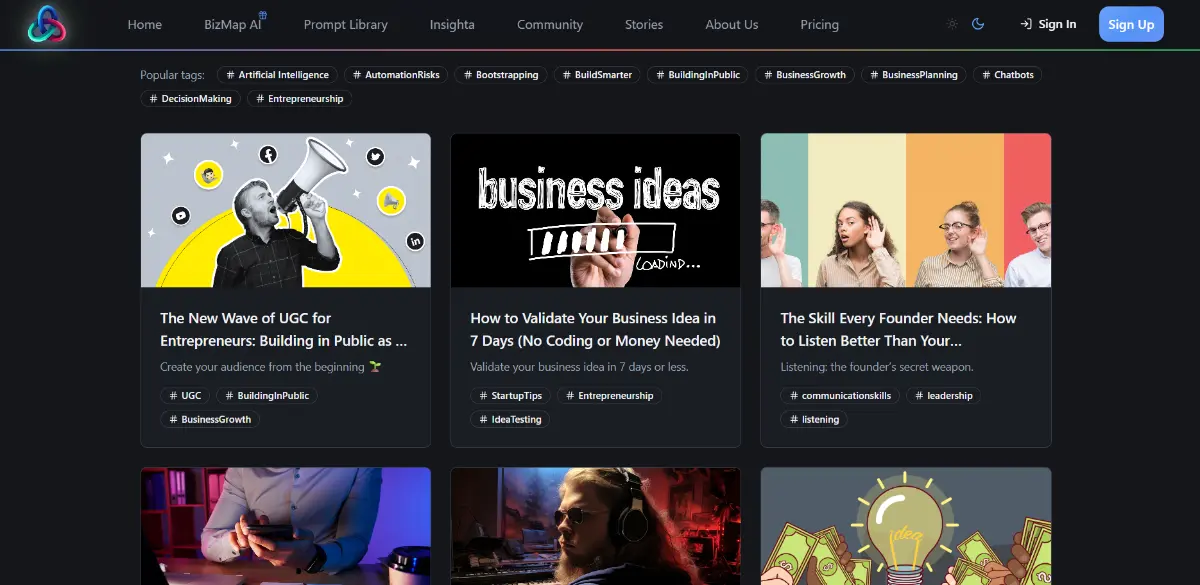1200x585 pixels.
Task: Select the leadership tag on the listening article
Action: 945,395
